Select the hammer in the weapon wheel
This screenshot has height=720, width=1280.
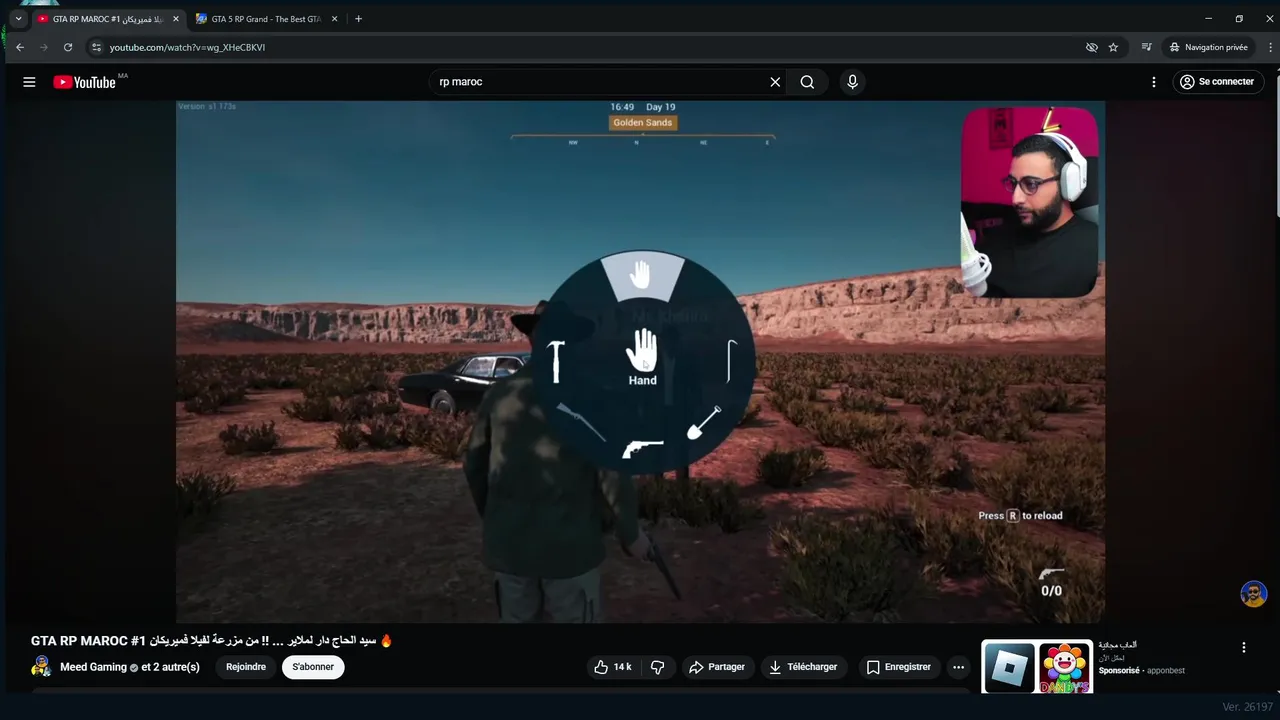click(x=556, y=360)
